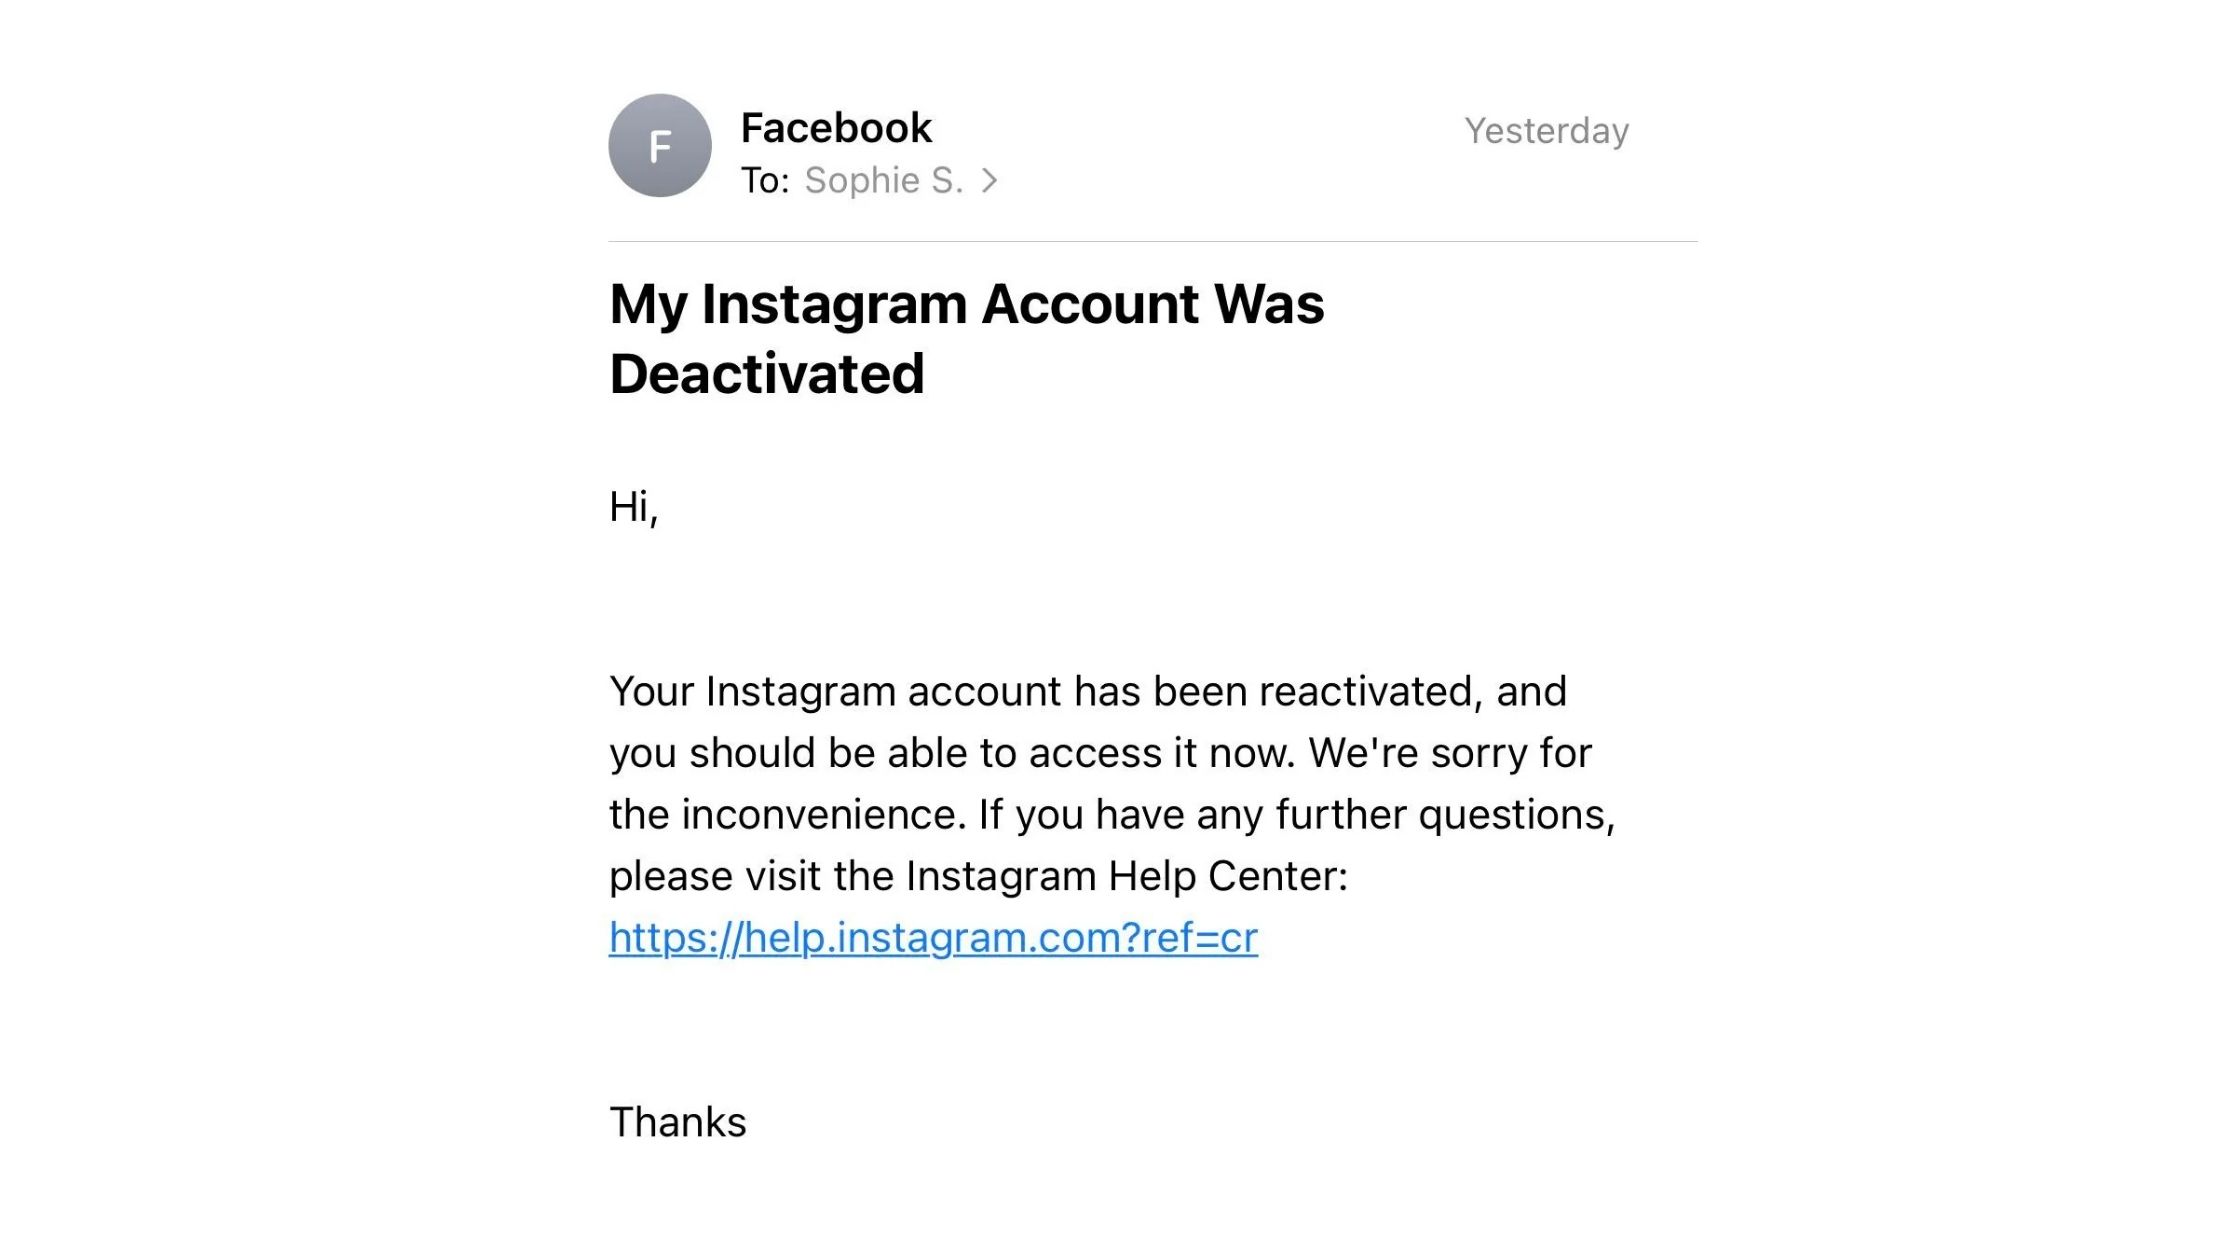Click the phrase "the inconvenience" in the body
The image size is (2240, 1260).
787,815
